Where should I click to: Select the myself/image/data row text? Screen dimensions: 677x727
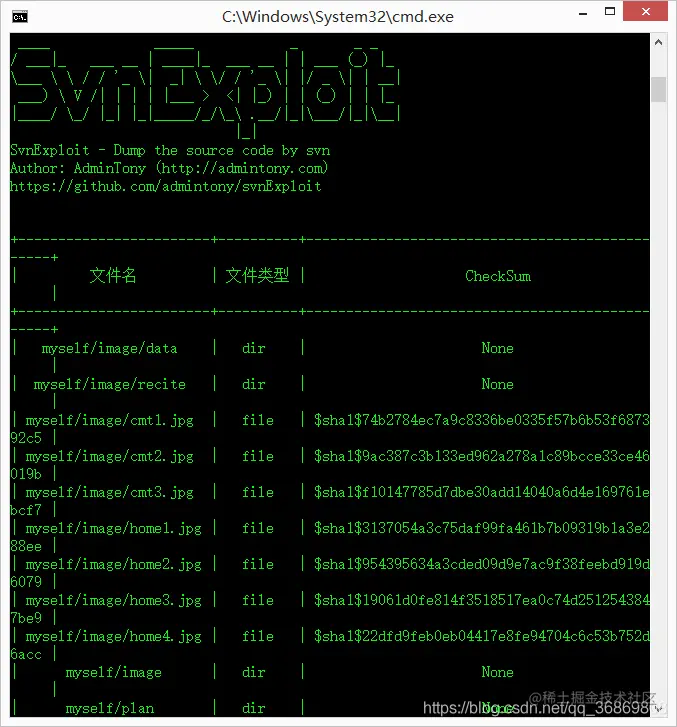coord(109,349)
